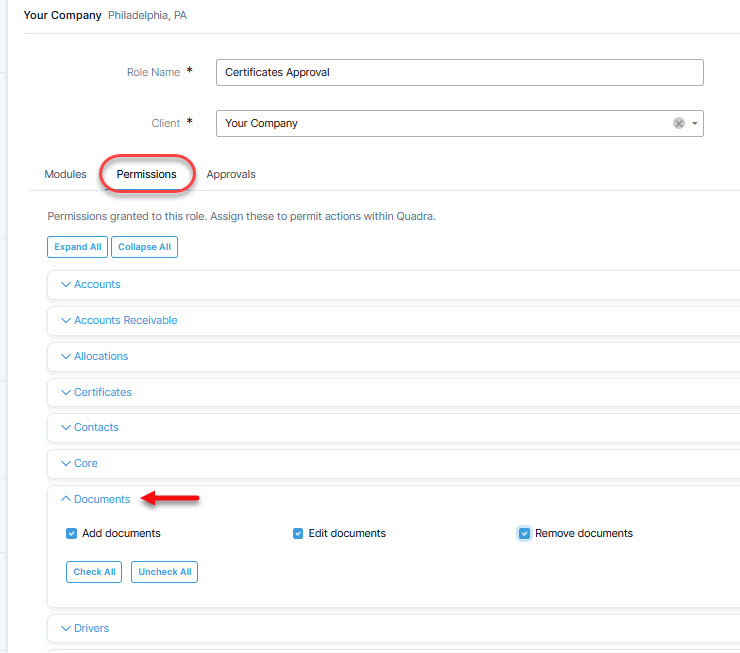Open the Certificates permissions group
740x653 pixels.
click(102, 392)
